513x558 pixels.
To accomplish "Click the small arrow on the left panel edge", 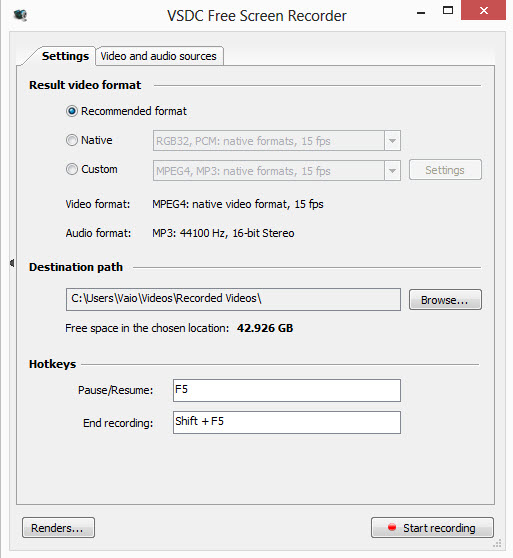I will 12,263.
